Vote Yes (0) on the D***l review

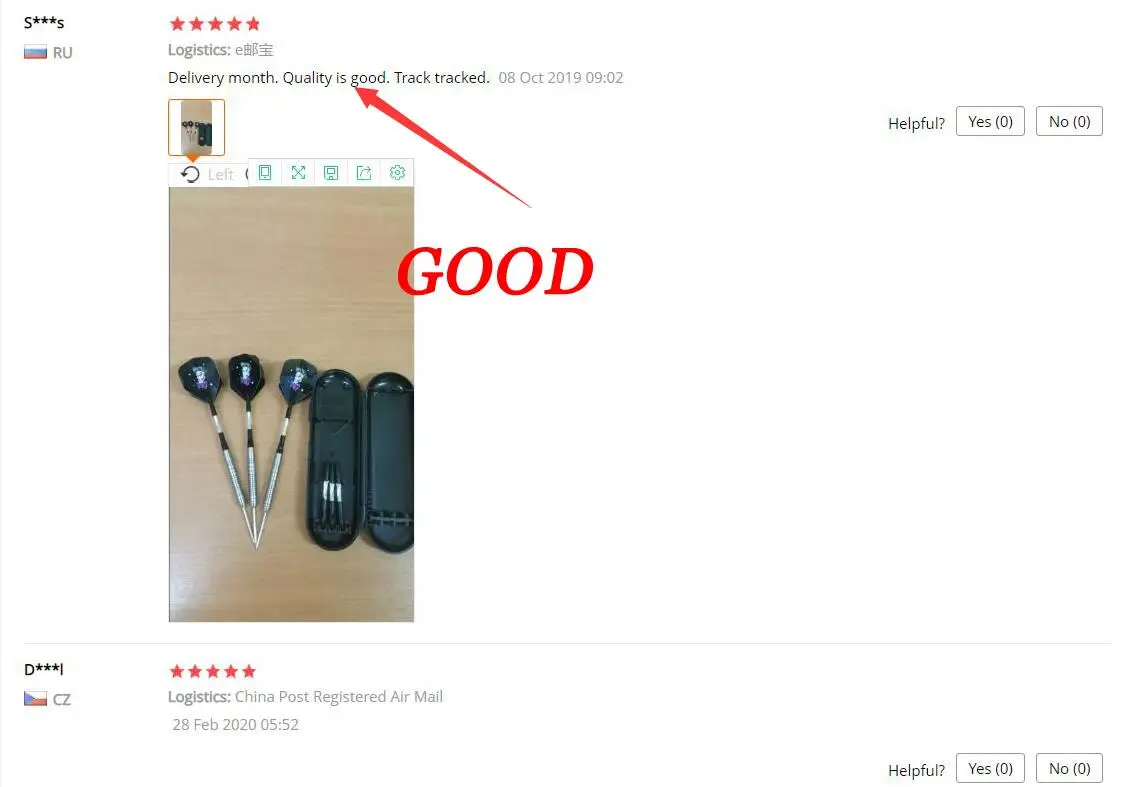(990, 768)
